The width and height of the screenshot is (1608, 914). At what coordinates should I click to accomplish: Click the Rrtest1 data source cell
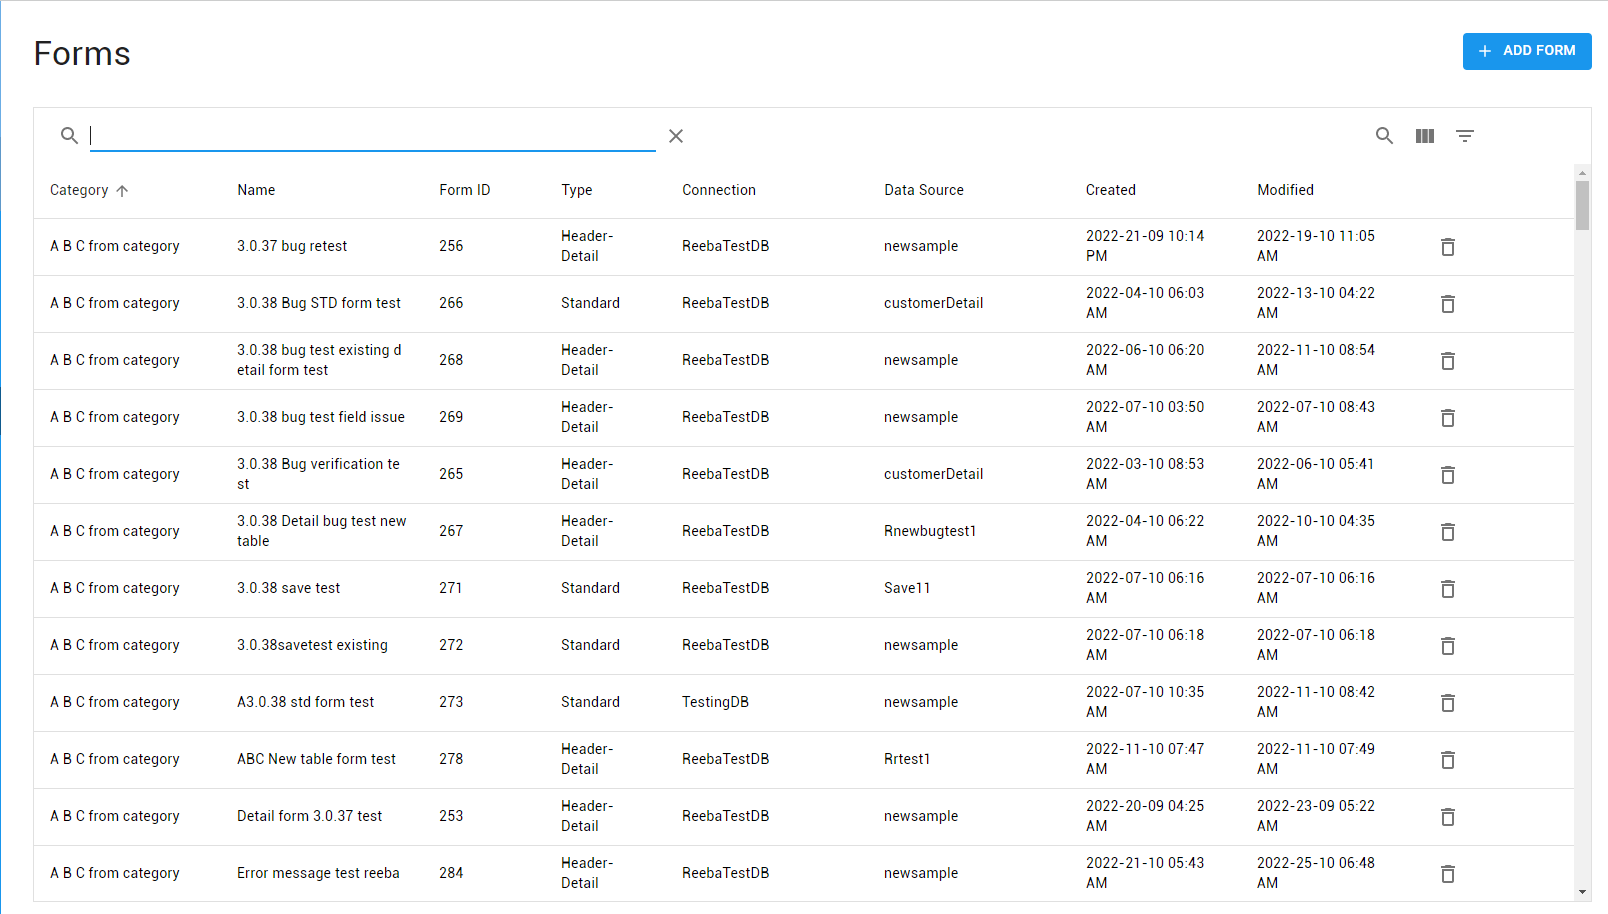coord(907,759)
